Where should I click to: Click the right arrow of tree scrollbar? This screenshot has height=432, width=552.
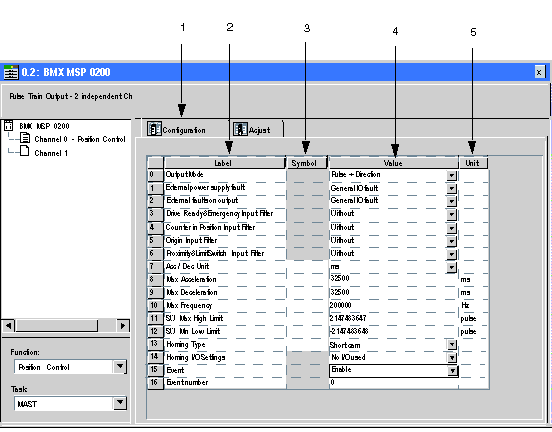[123, 325]
